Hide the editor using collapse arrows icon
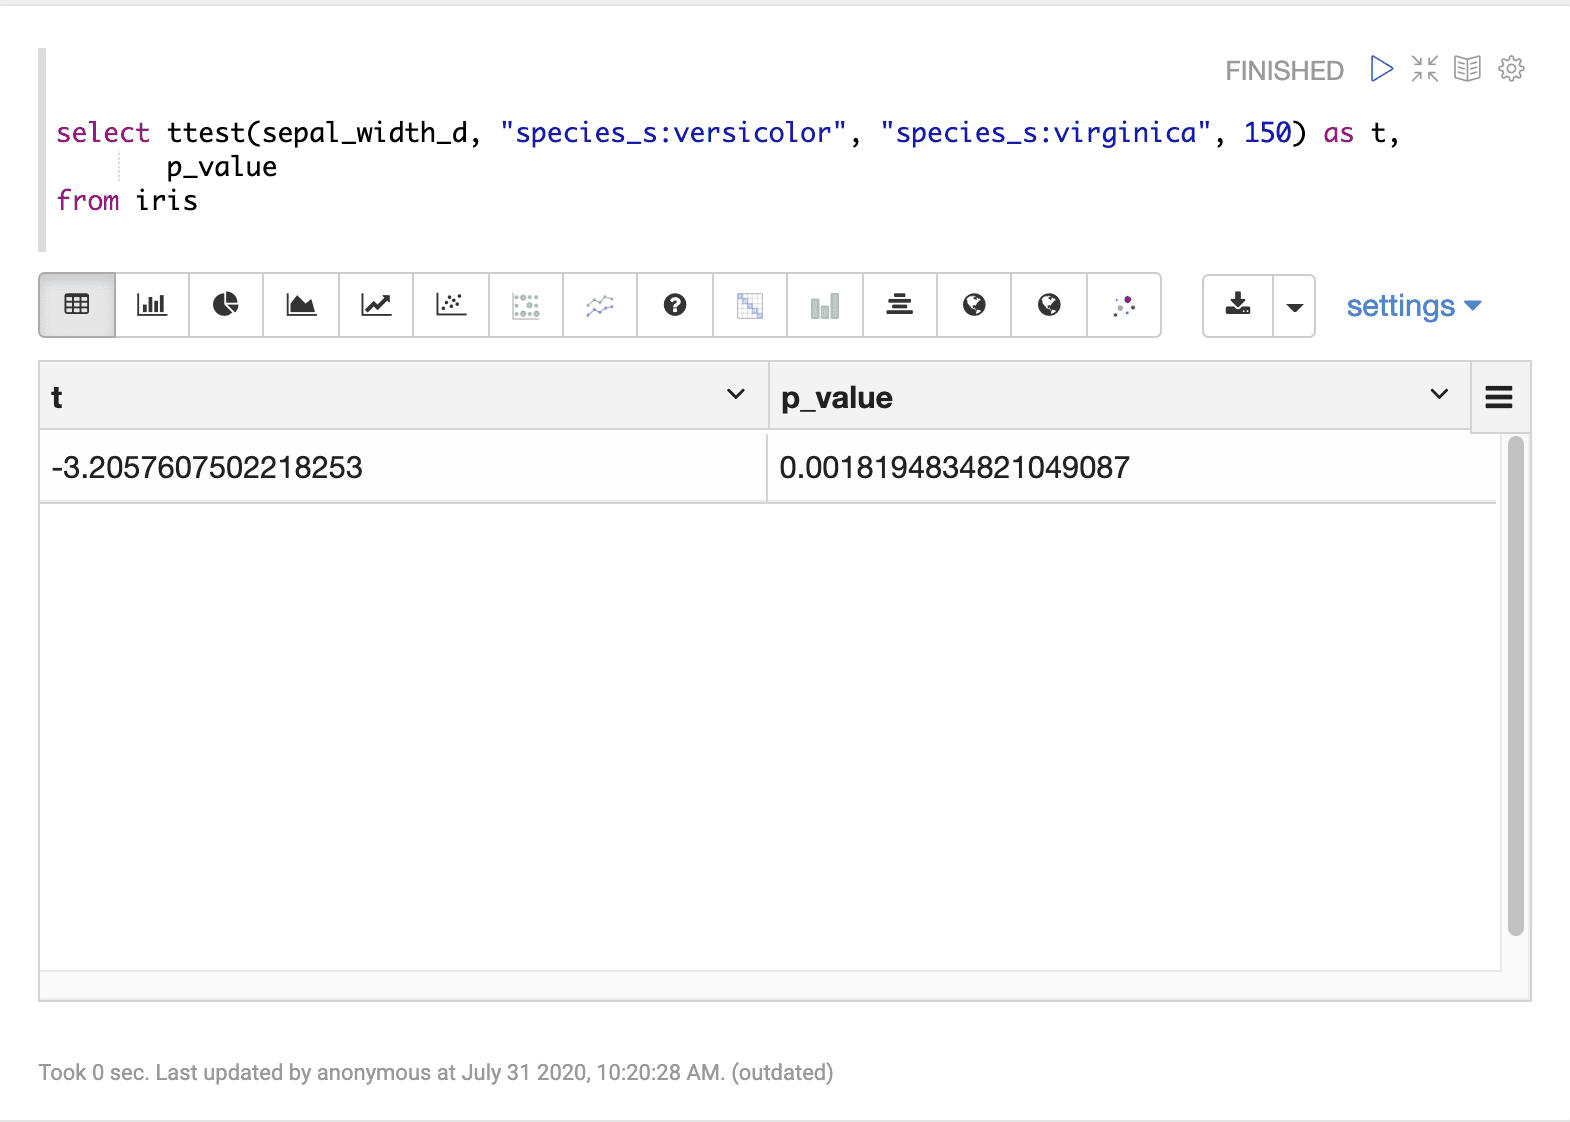 point(1424,69)
